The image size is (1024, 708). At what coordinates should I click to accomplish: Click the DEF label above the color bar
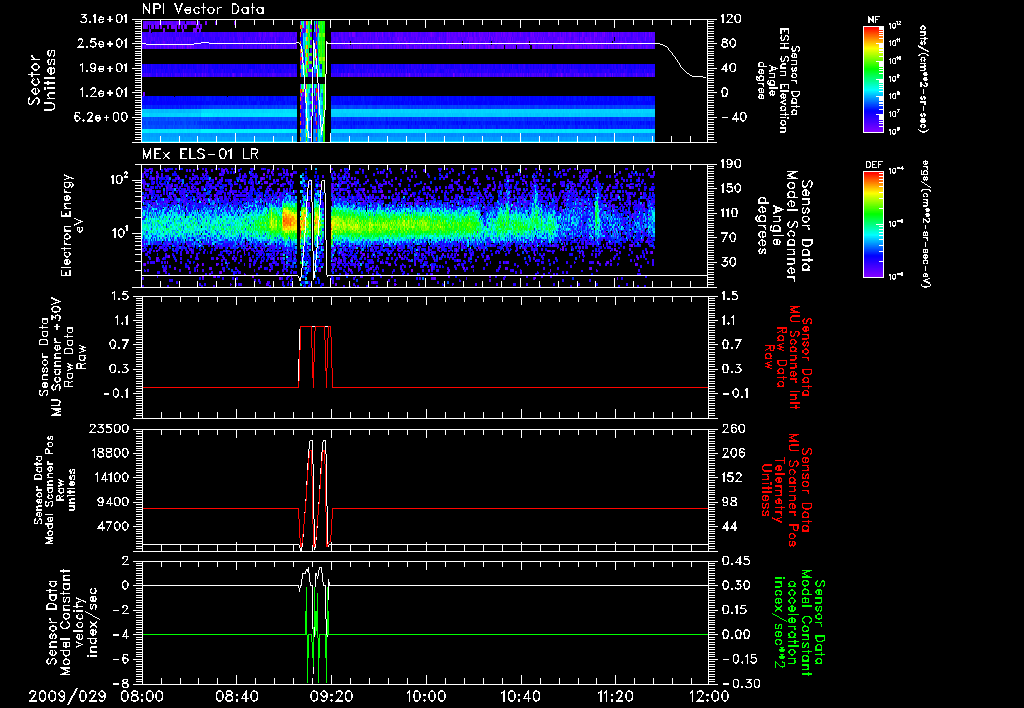tap(873, 165)
